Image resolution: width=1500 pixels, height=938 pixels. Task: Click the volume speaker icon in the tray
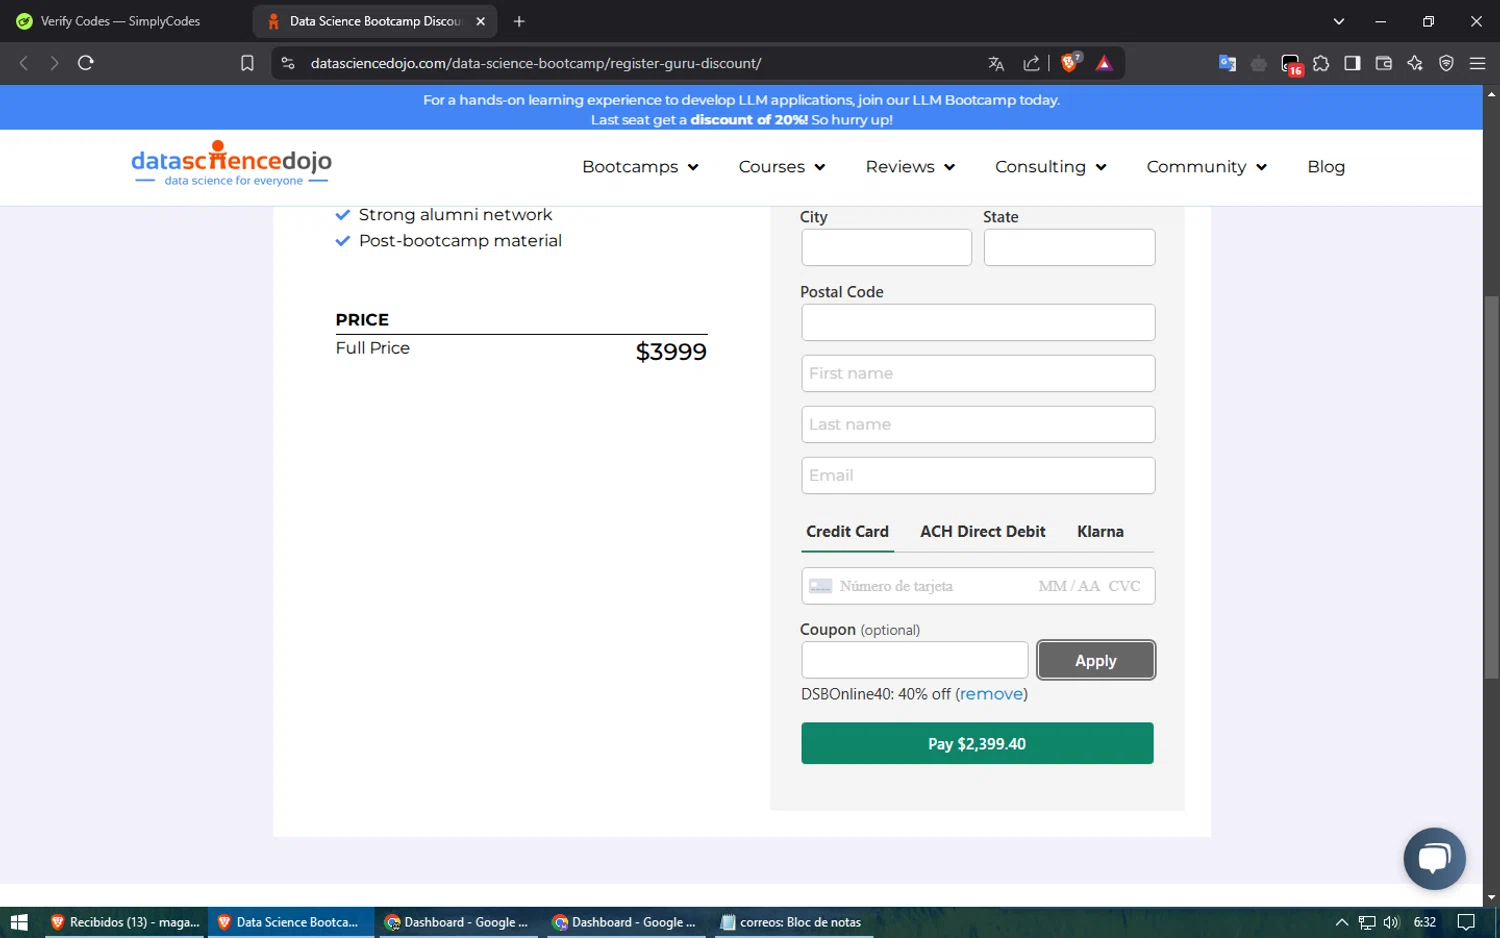click(x=1391, y=922)
